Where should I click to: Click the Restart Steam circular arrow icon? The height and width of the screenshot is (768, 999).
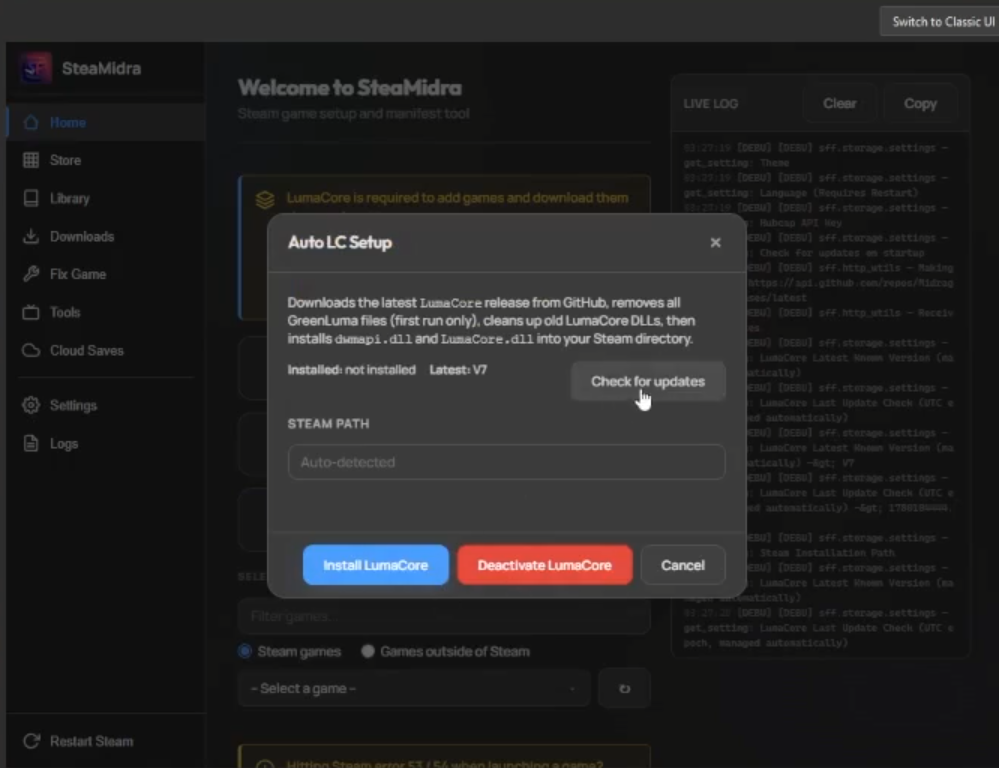pos(31,741)
